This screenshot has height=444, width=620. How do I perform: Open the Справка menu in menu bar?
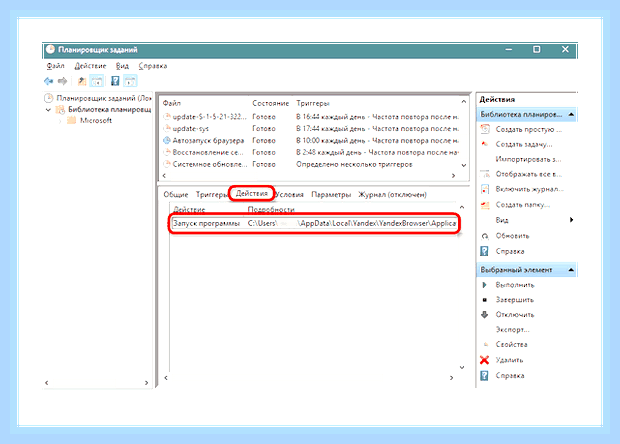[x=153, y=66]
